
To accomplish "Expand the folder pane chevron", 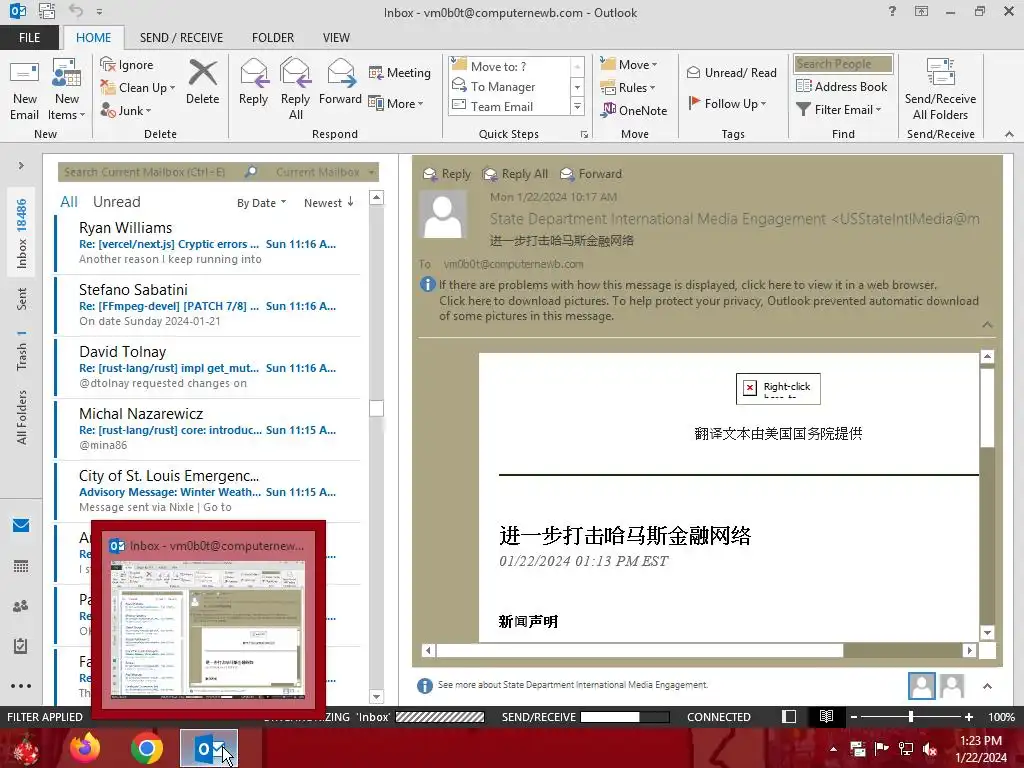I will click(21, 165).
